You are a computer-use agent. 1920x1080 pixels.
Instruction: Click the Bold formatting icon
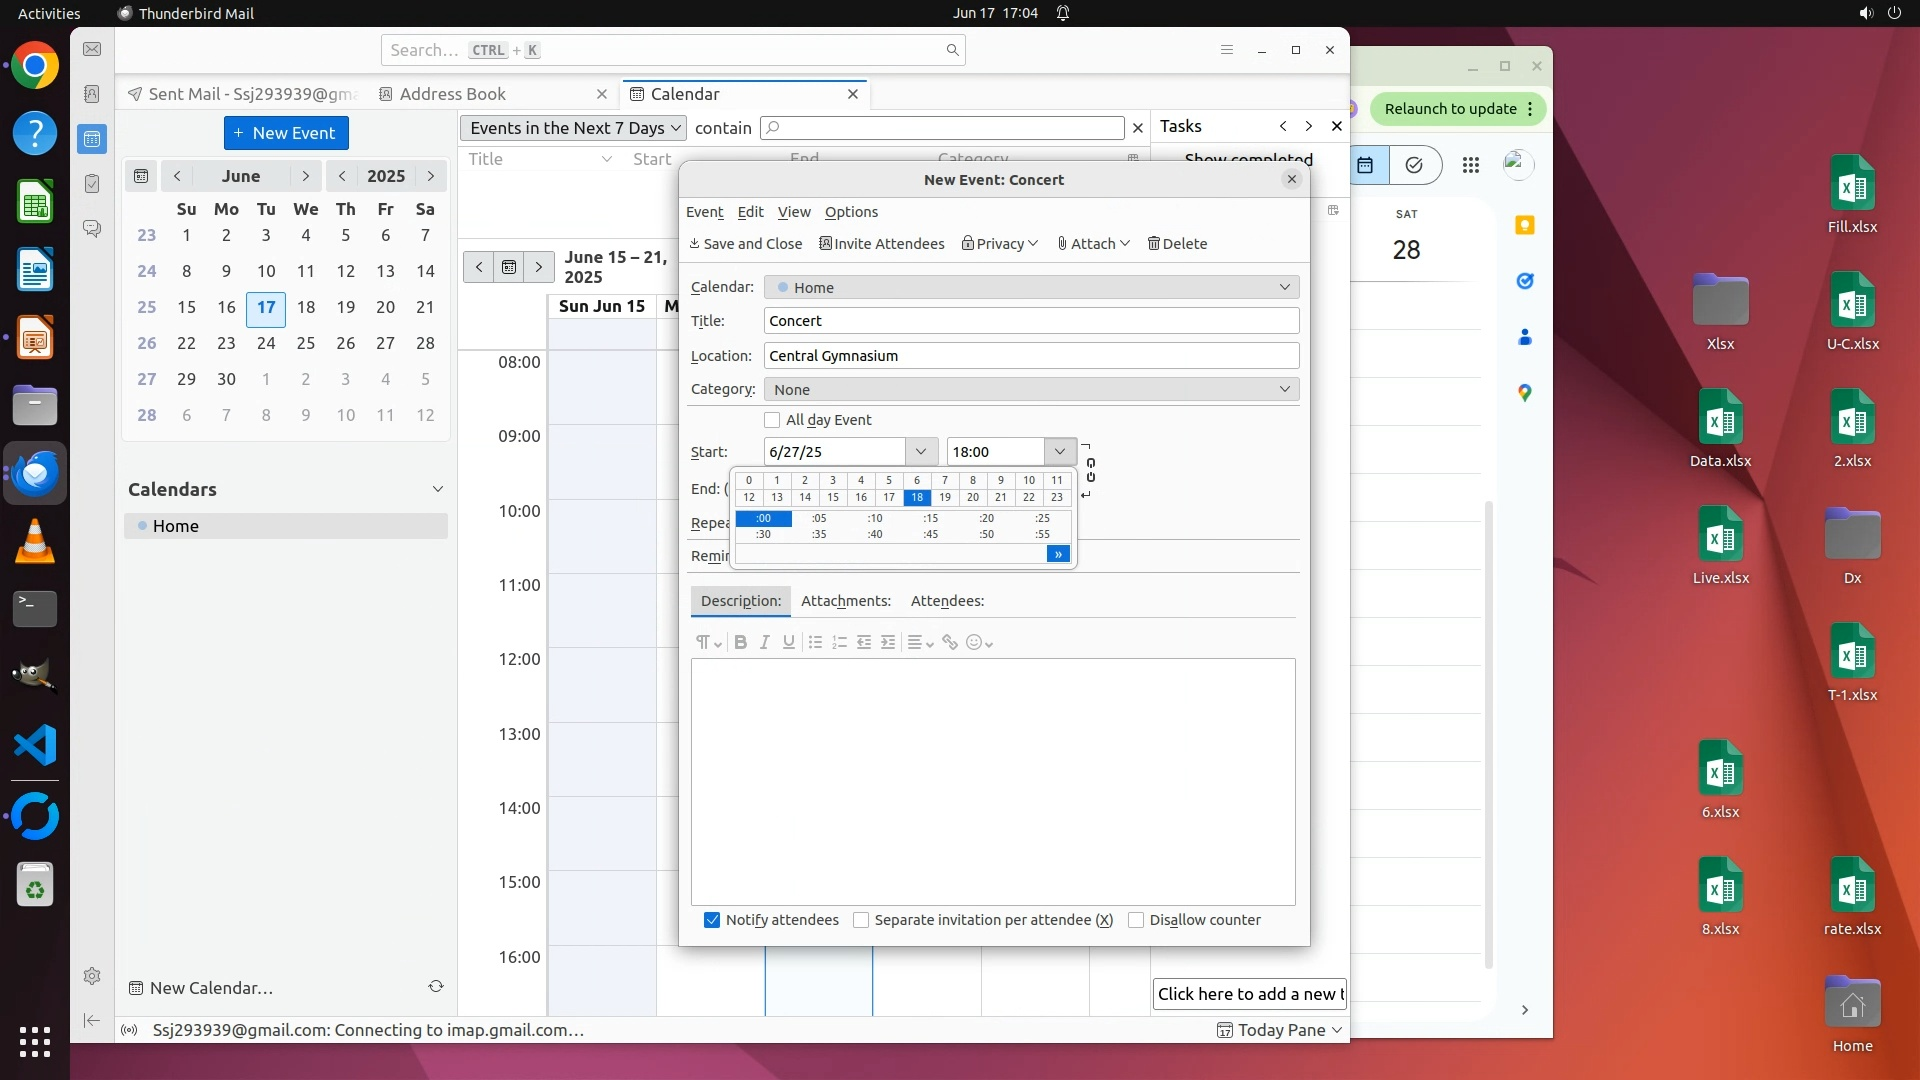pyautogui.click(x=740, y=642)
